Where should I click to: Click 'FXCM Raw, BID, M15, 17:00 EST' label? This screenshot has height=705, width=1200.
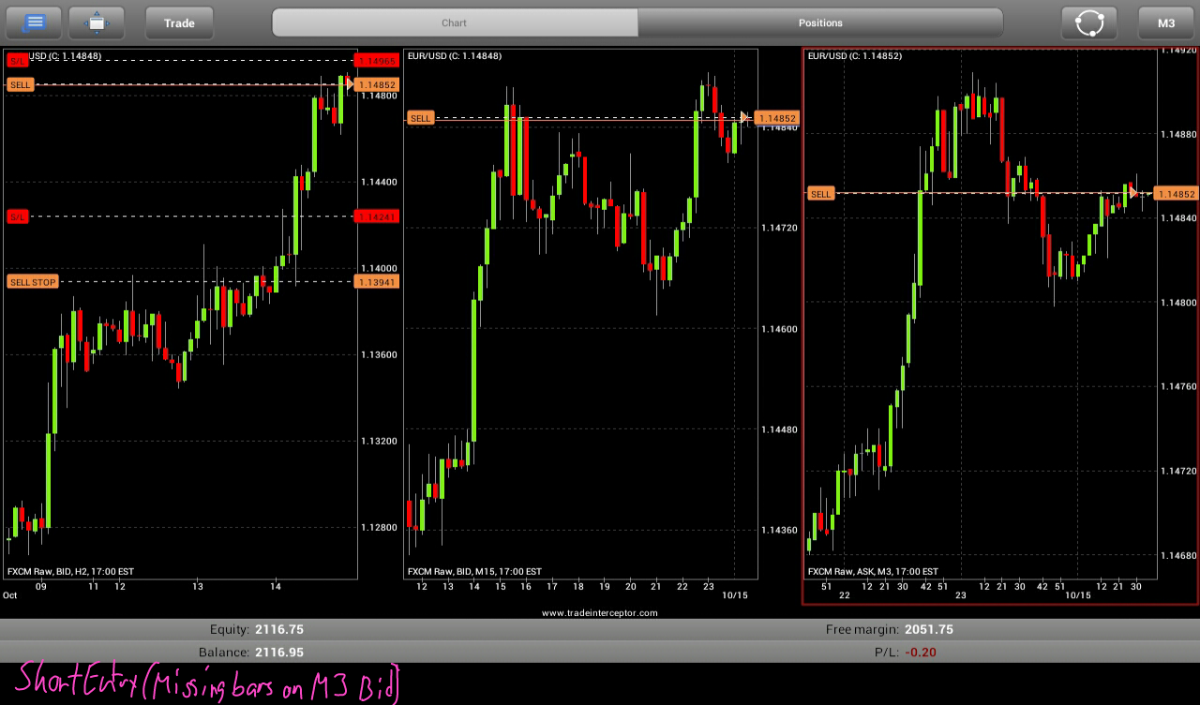[474, 571]
